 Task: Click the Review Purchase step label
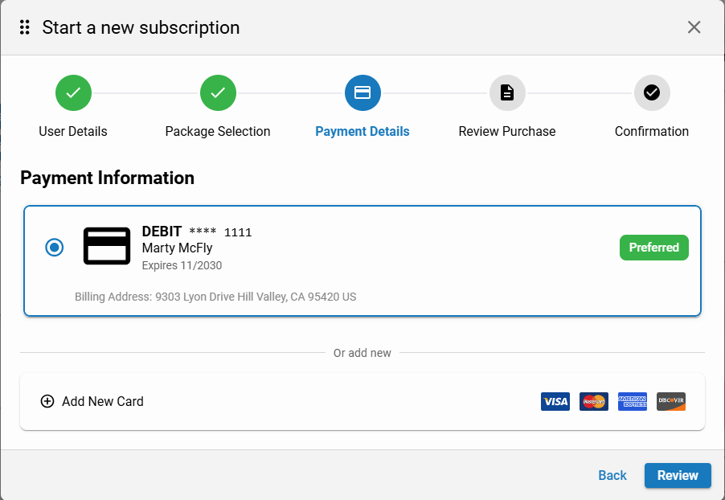[x=507, y=131]
